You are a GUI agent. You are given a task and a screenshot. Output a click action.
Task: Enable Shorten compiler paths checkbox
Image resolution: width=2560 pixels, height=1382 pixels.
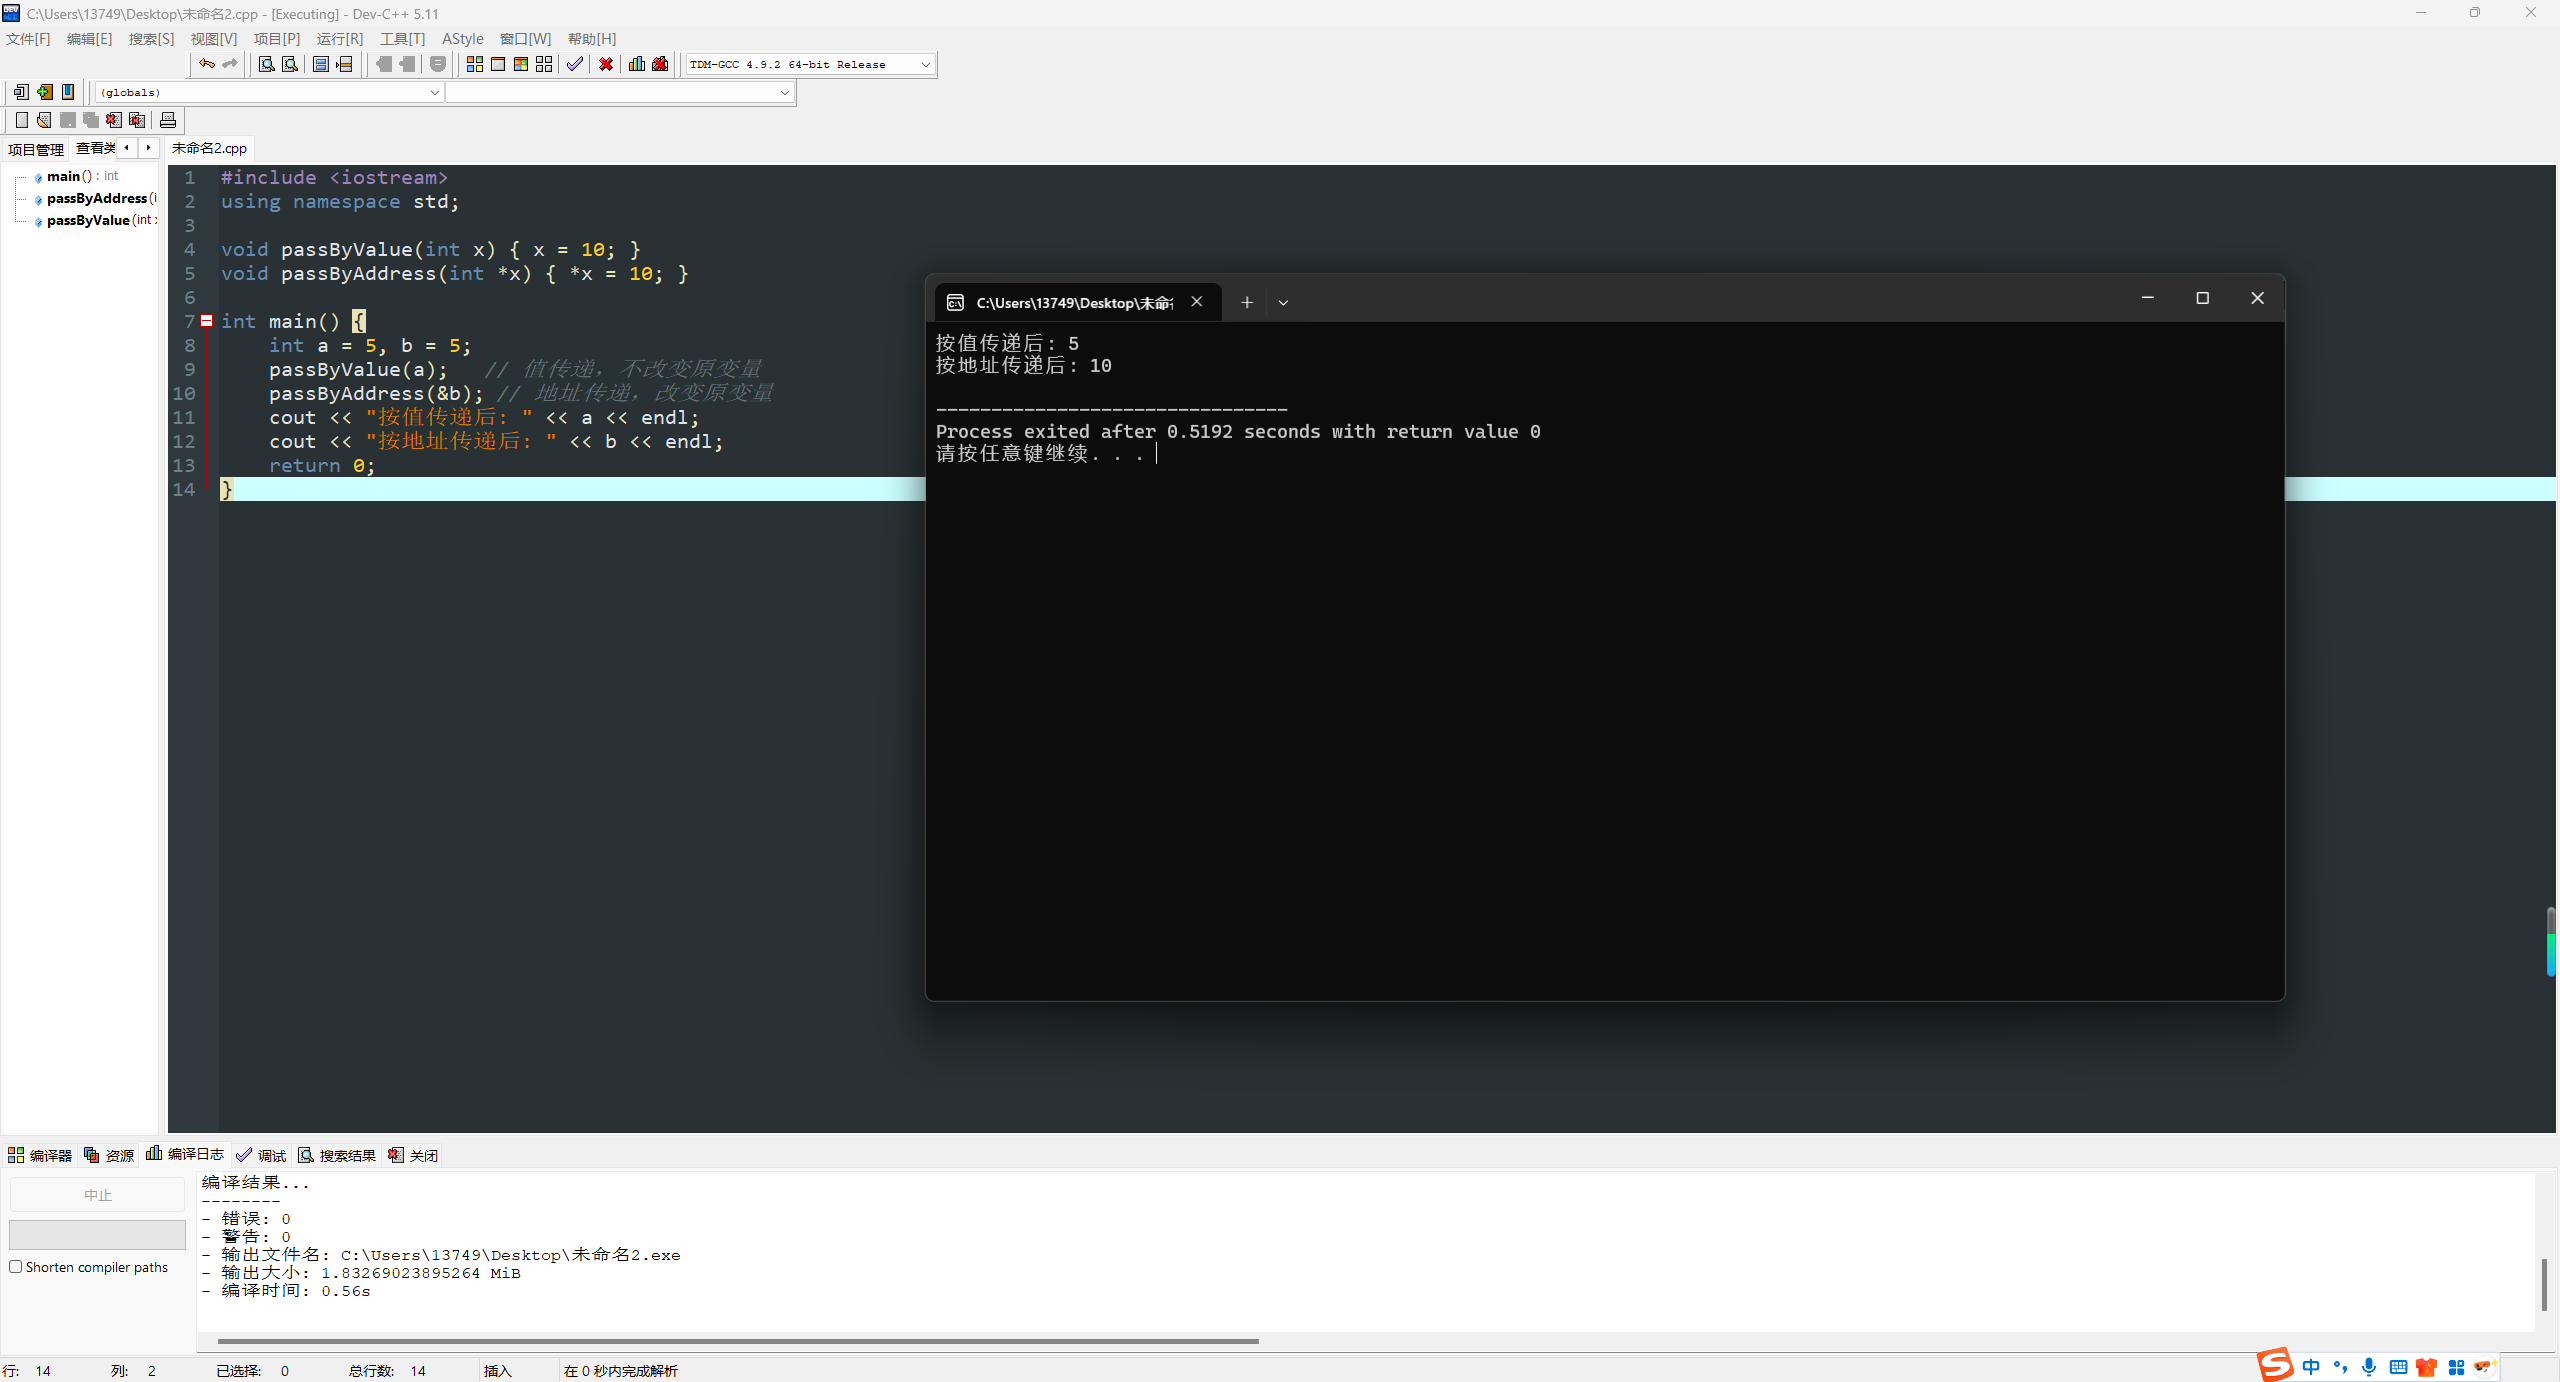coord(16,1267)
